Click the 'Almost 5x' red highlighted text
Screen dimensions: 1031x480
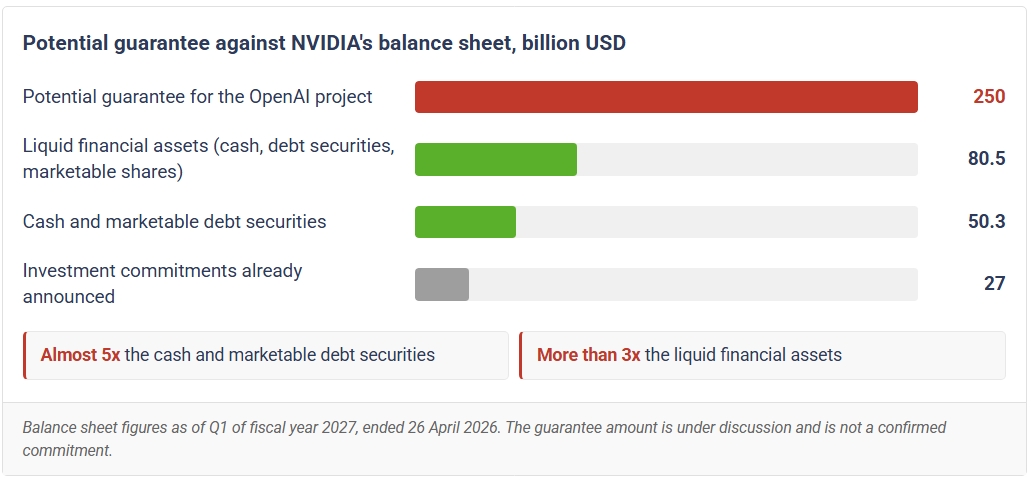click(x=80, y=355)
